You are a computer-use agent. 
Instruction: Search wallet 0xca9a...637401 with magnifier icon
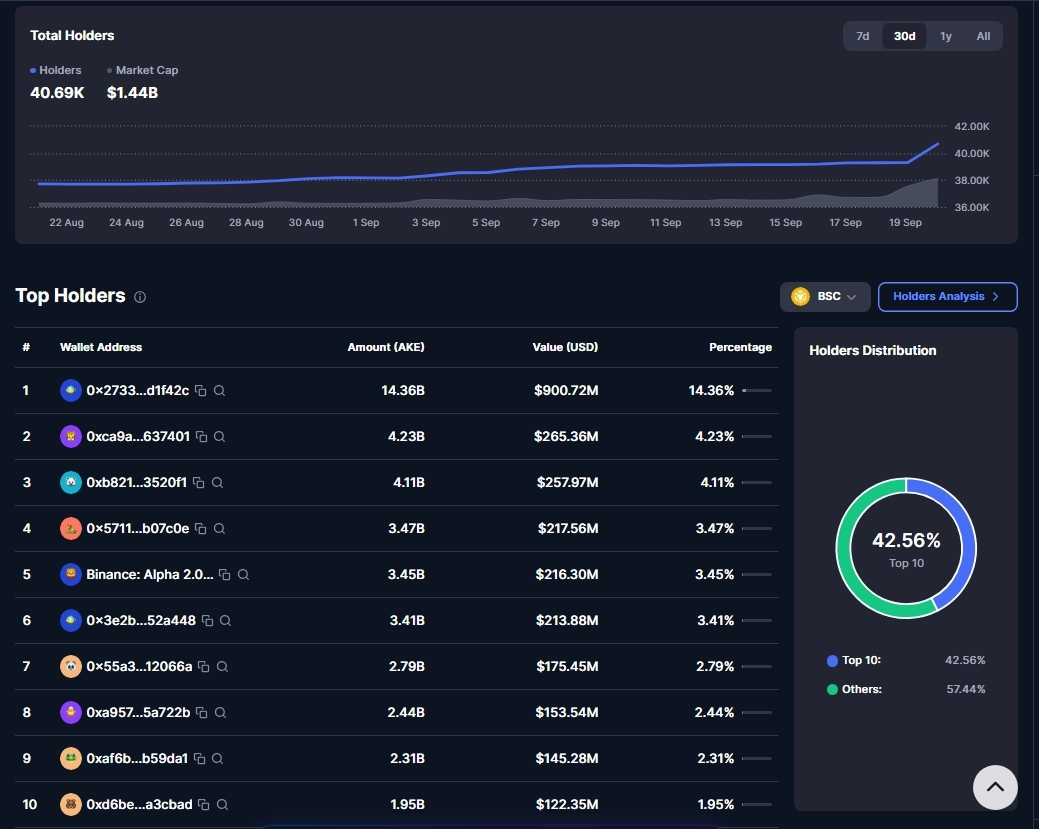(219, 436)
